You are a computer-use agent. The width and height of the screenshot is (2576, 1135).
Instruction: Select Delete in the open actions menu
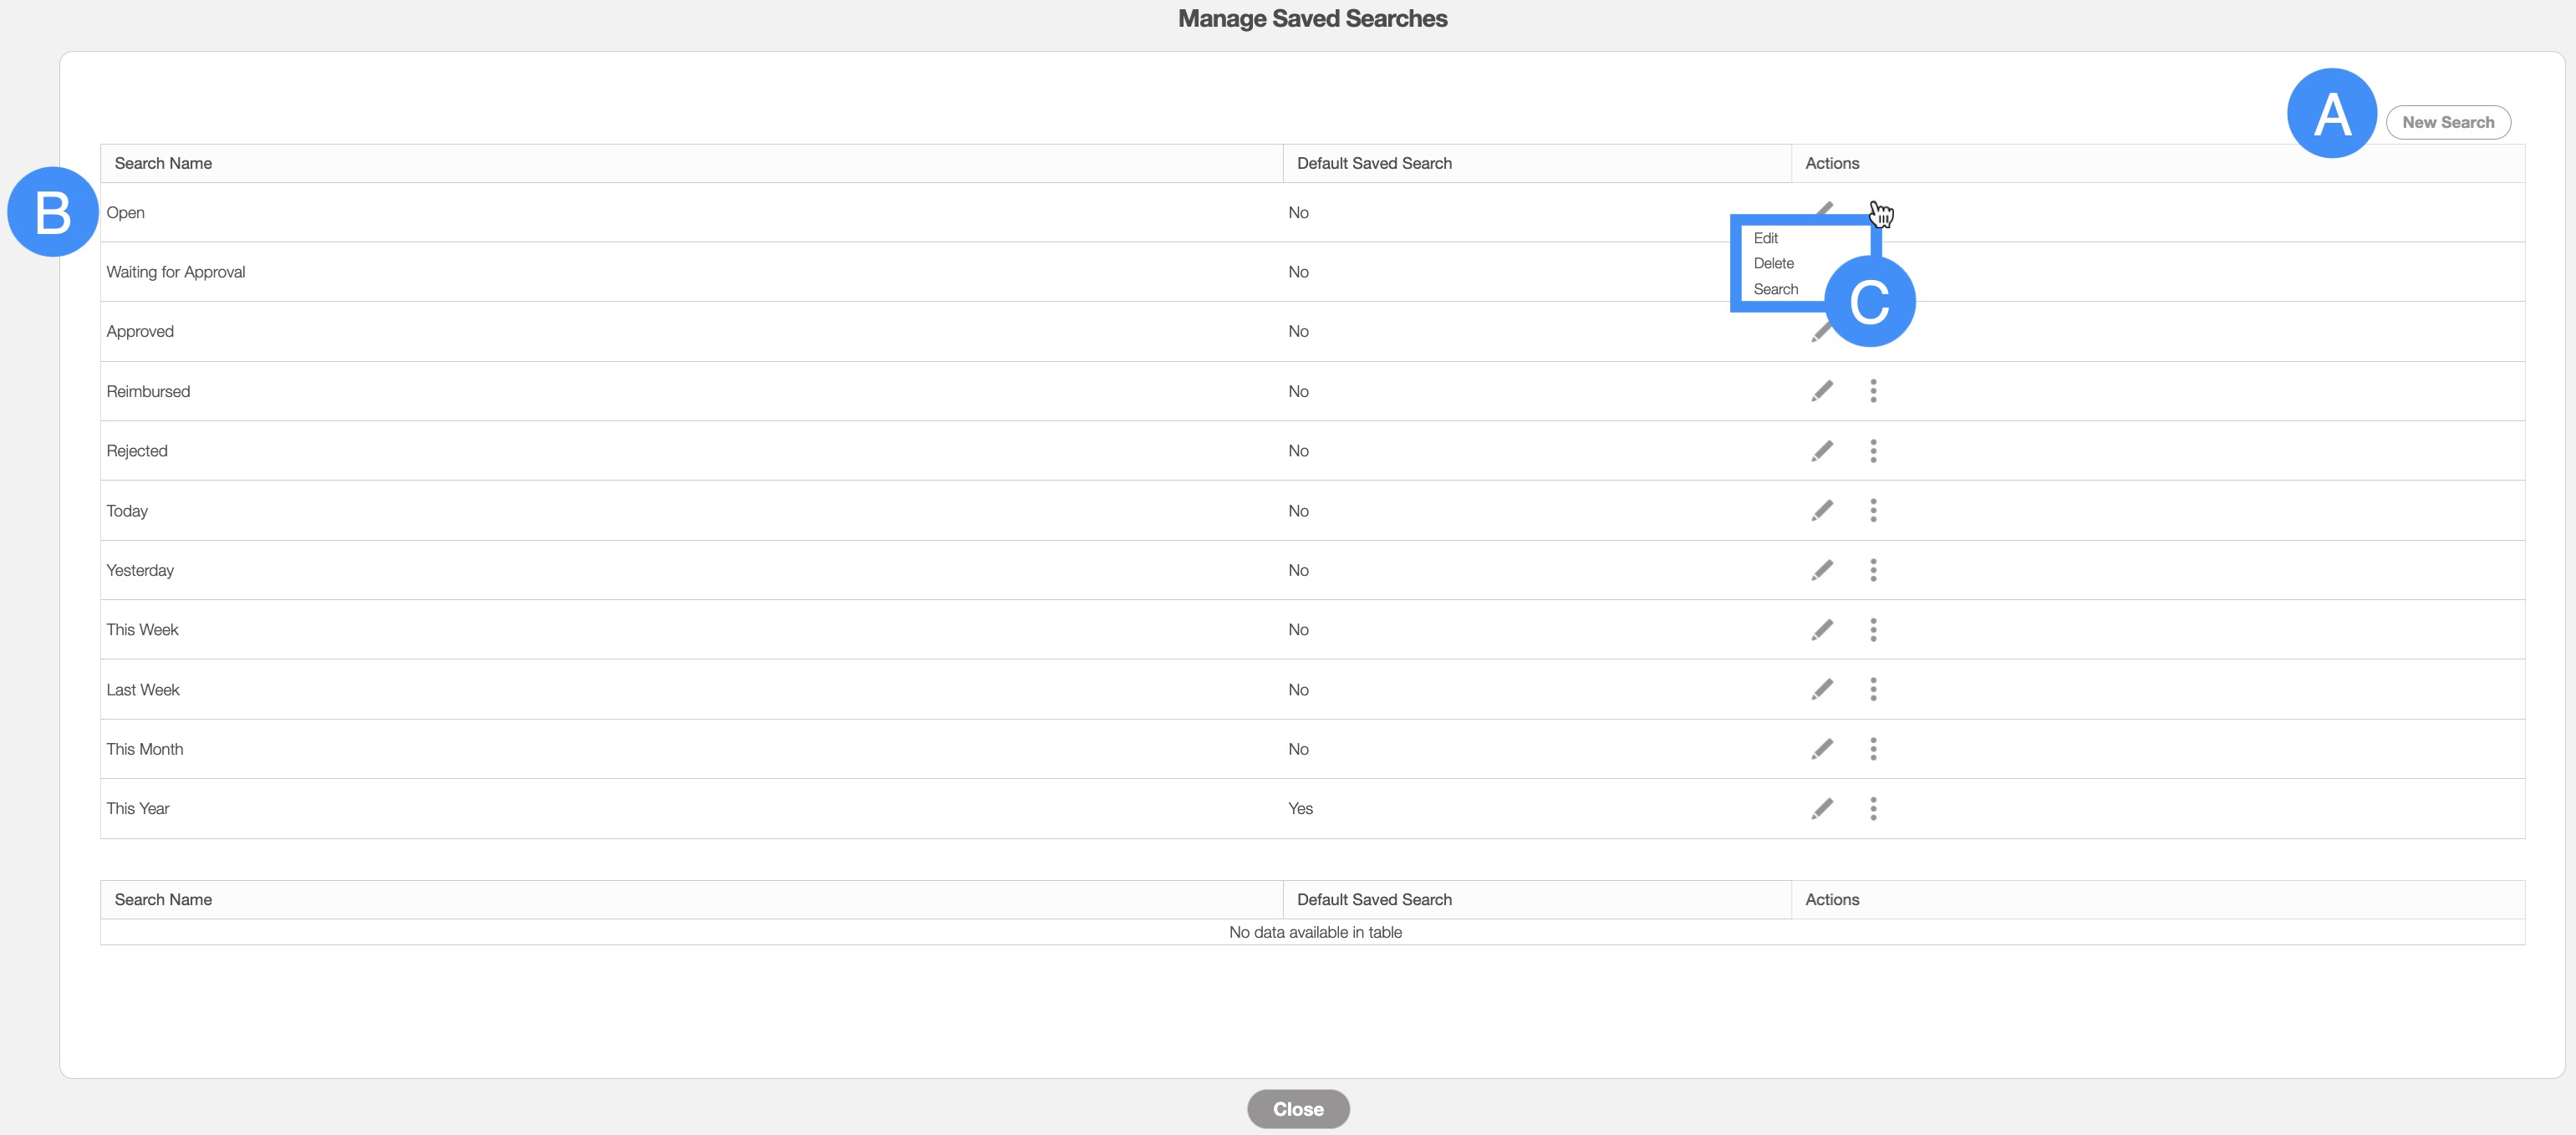tap(1773, 263)
